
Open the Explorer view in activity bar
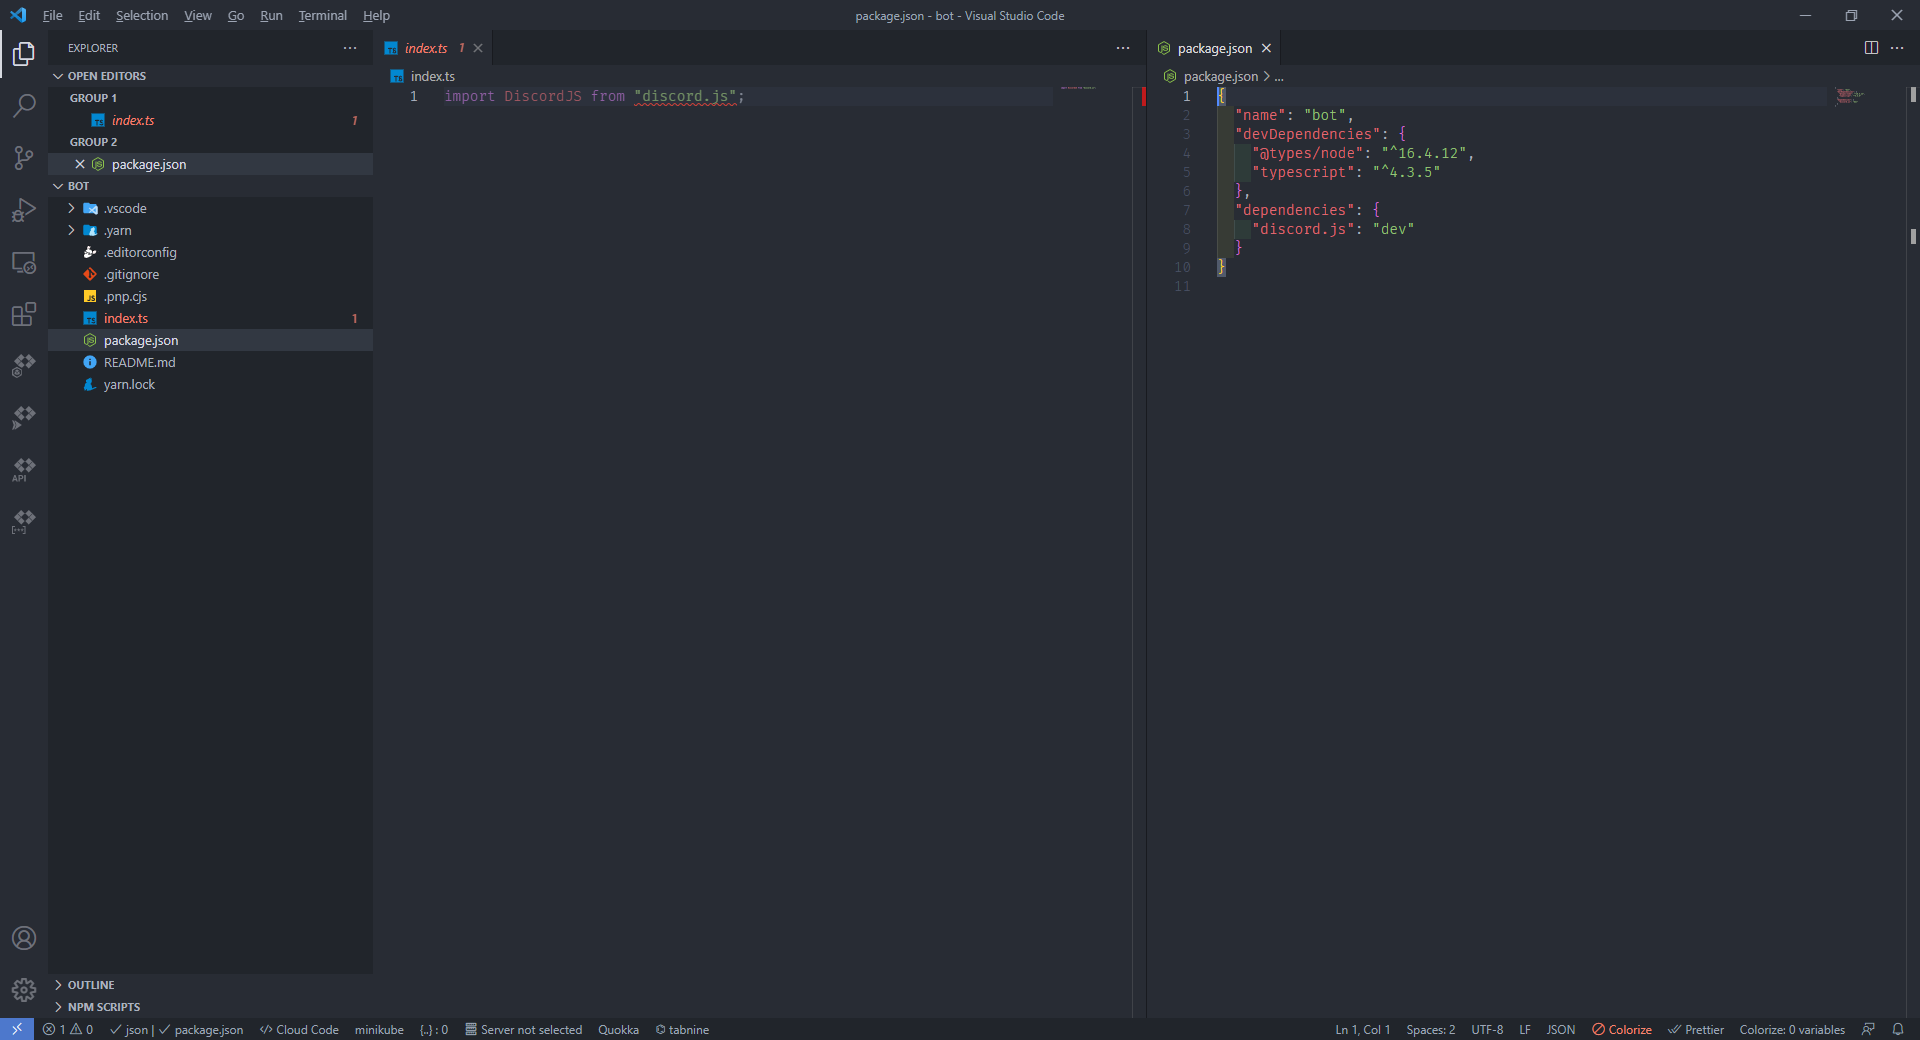point(24,53)
